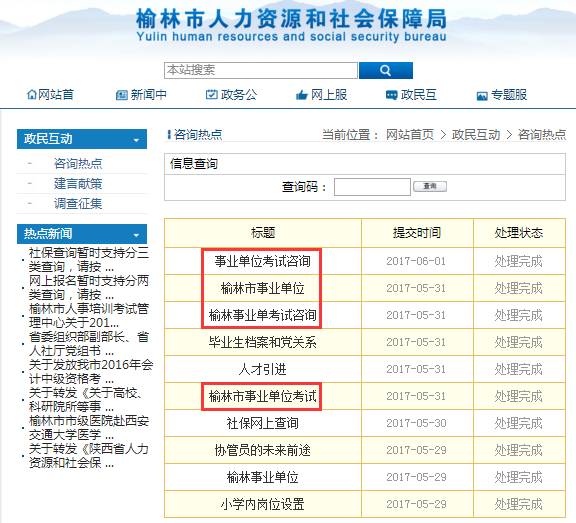Click the 处理状态 column header

click(x=519, y=233)
